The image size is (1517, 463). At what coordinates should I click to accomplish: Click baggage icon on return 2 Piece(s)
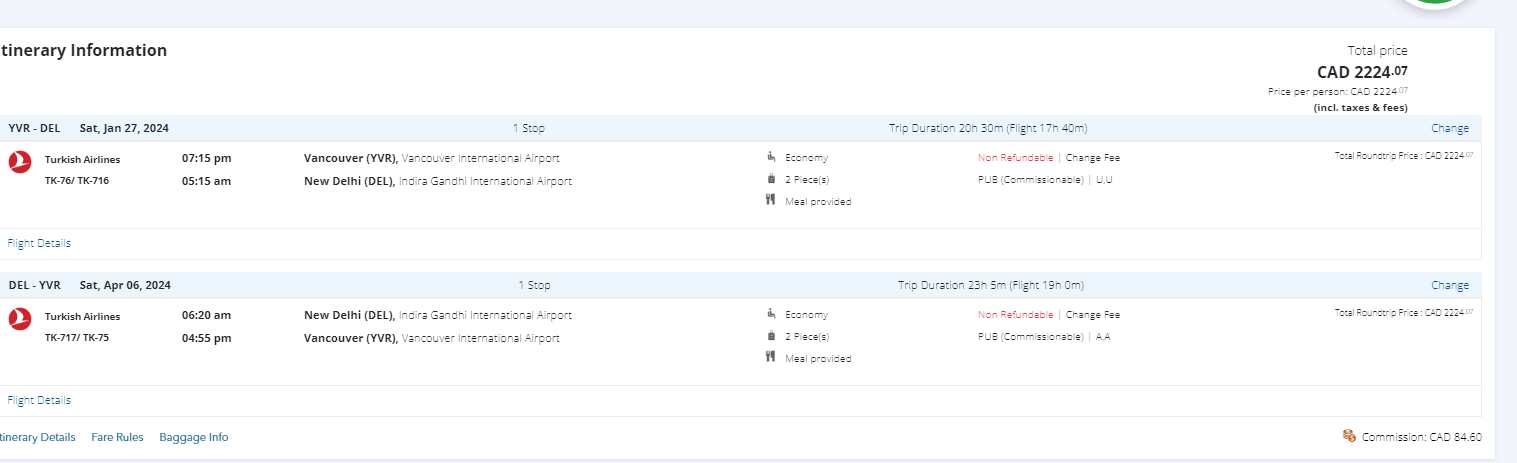(771, 336)
